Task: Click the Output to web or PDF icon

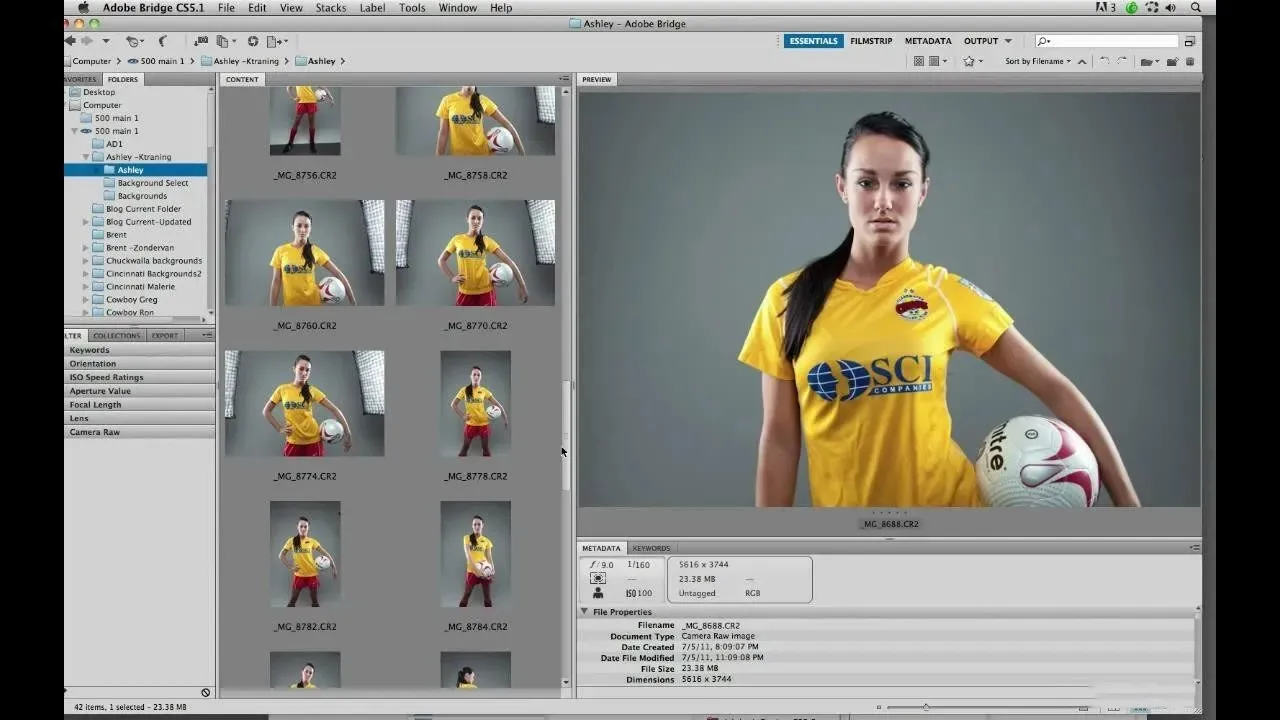Action: tap(277, 41)
